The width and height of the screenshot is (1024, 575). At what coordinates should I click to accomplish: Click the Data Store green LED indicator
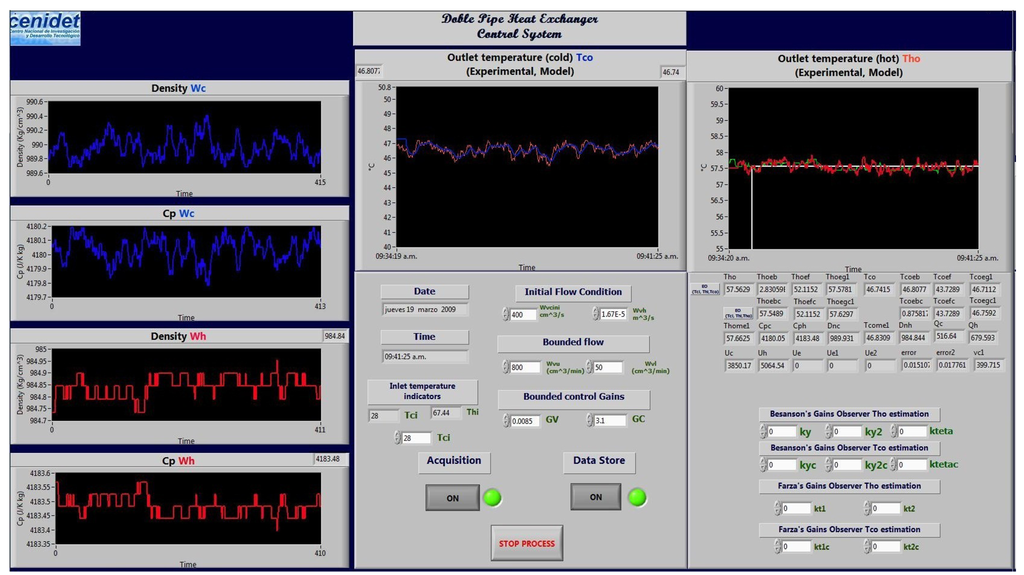(x=637, y=497)
